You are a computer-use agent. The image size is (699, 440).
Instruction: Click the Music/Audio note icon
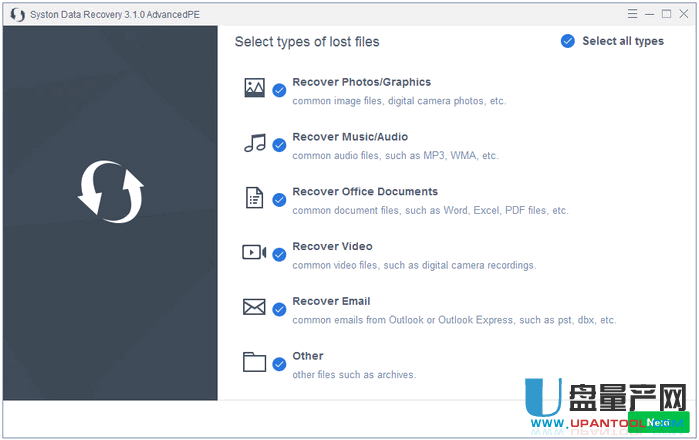(254, 143)
